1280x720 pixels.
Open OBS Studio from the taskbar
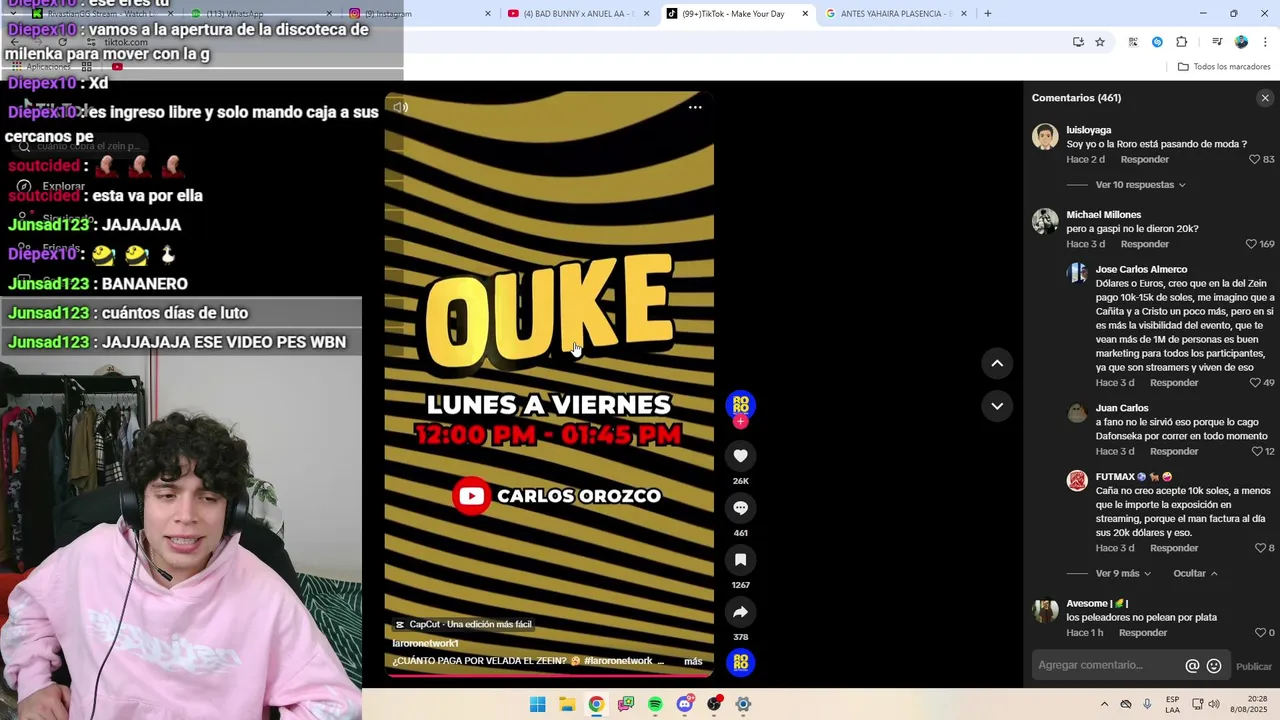[x=714, y=704]
